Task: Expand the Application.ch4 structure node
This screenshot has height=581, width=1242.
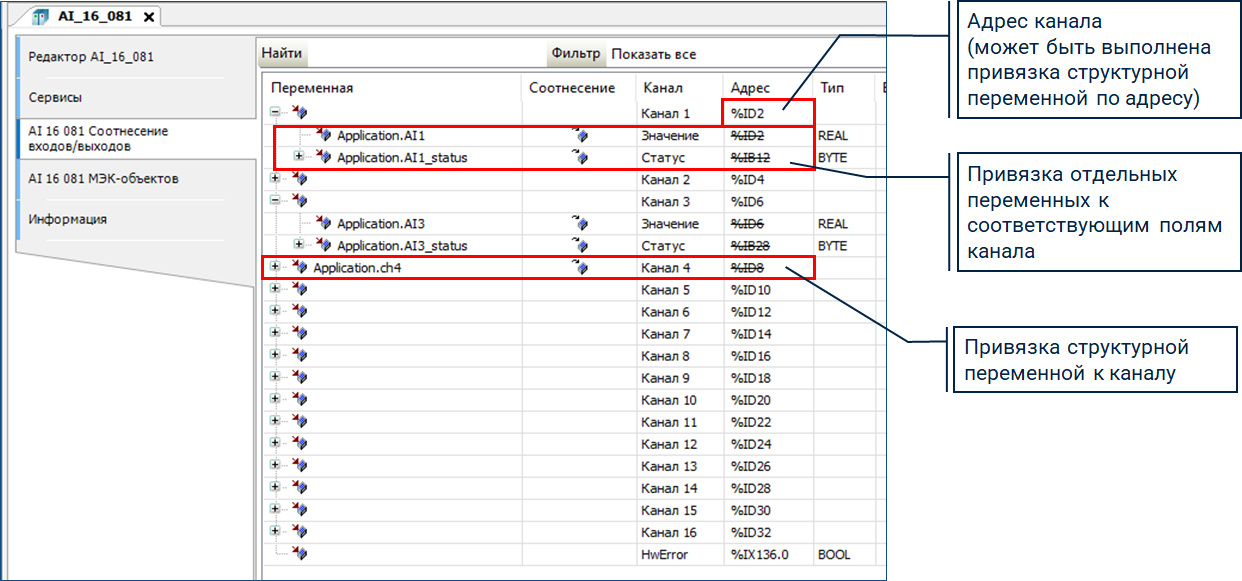Action: click(x=275, y=267)
